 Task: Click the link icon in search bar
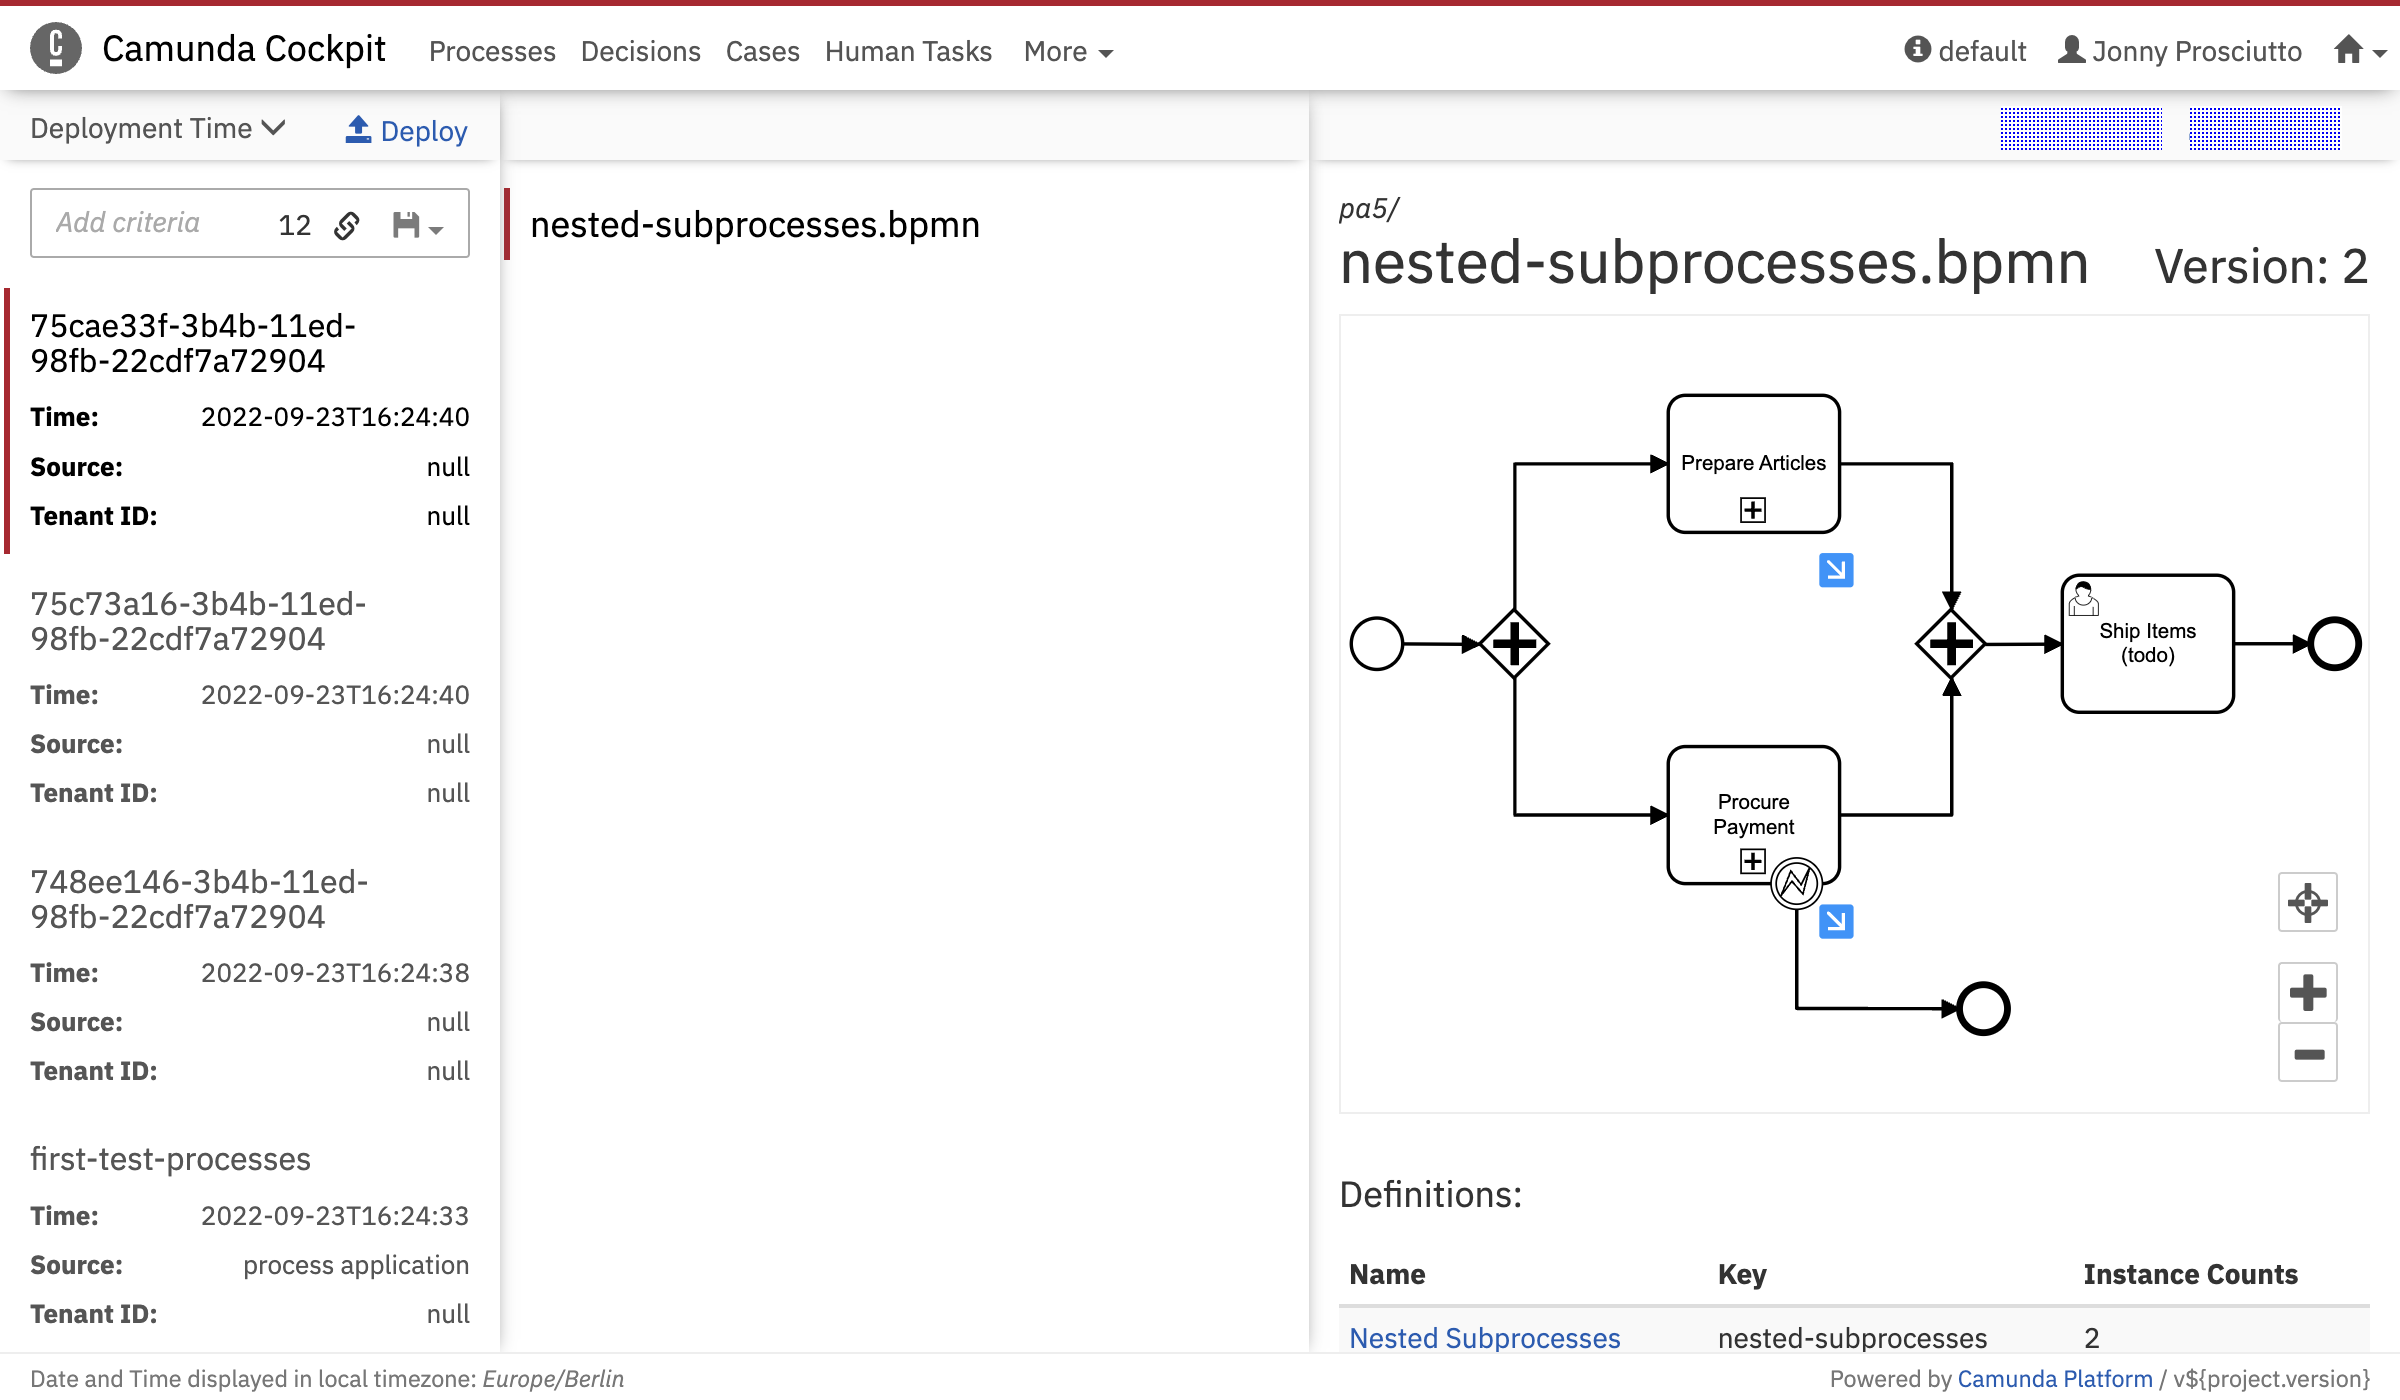347,225
